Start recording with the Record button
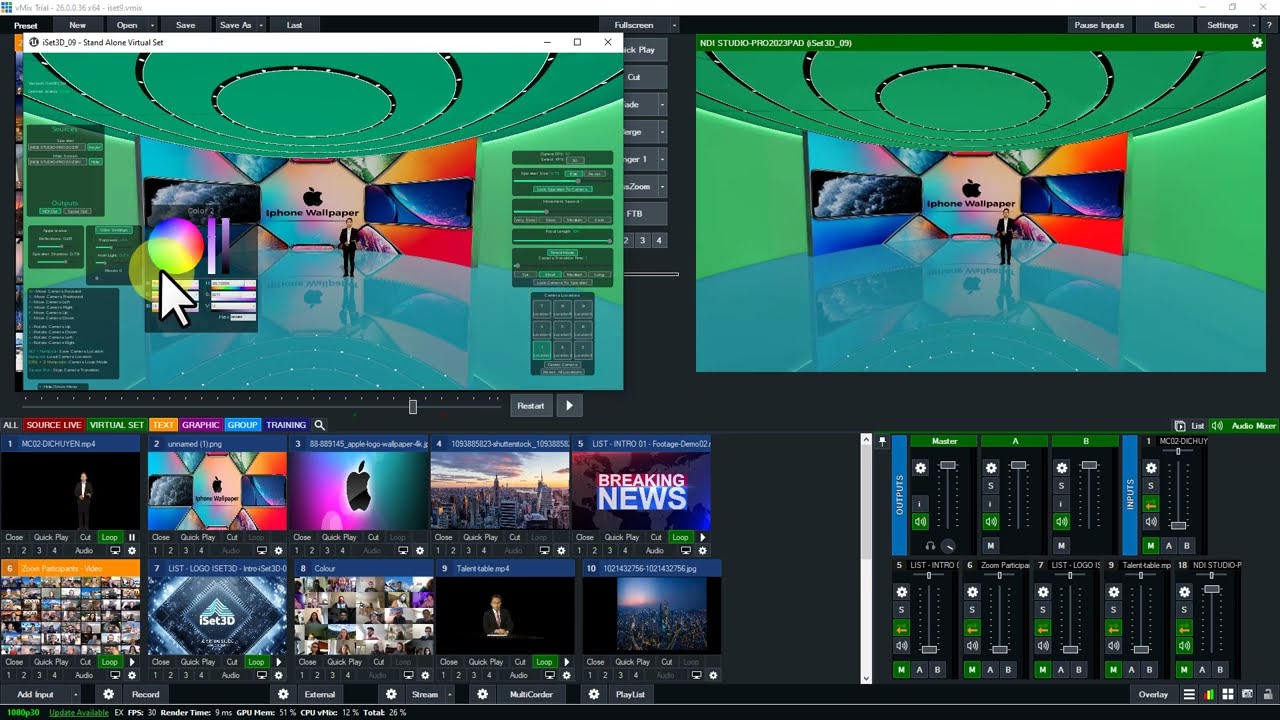Screen dimensions: 1280x720 (145, 694)
